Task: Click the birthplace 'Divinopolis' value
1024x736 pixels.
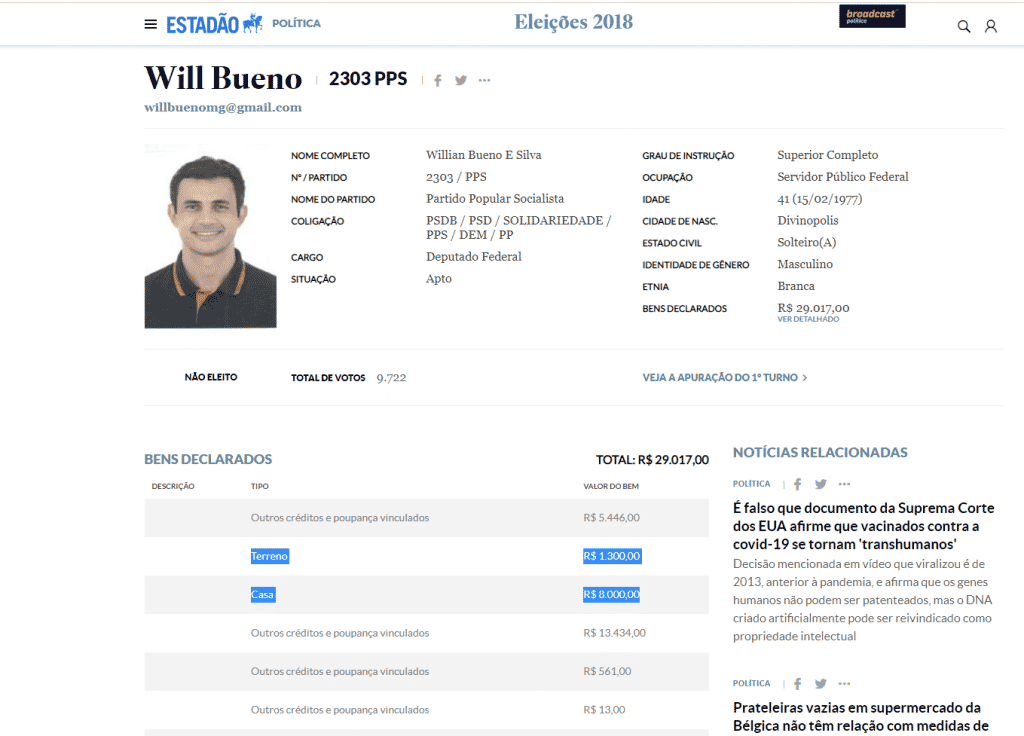Action: [808, 221]
